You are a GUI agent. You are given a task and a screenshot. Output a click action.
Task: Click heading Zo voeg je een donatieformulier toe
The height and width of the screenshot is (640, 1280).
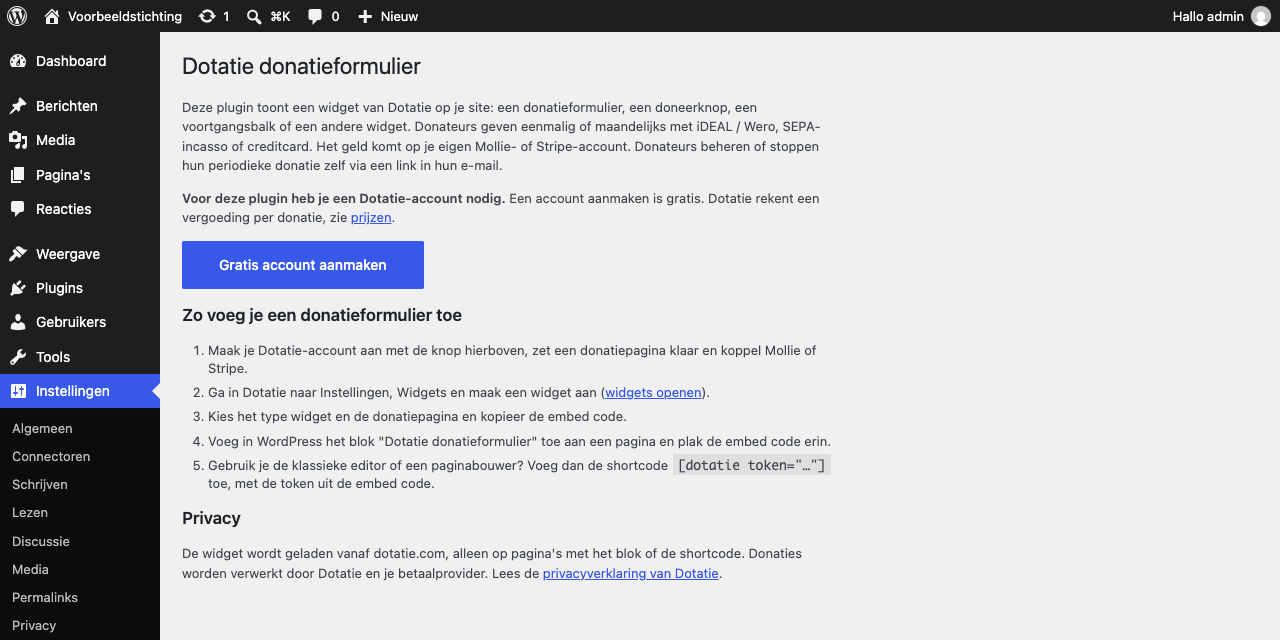322,315
